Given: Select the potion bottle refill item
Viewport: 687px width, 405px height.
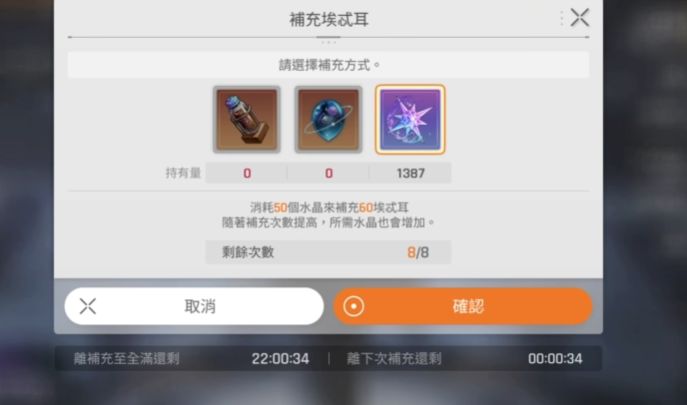Looking at the screenshot, I should [247, 120].
